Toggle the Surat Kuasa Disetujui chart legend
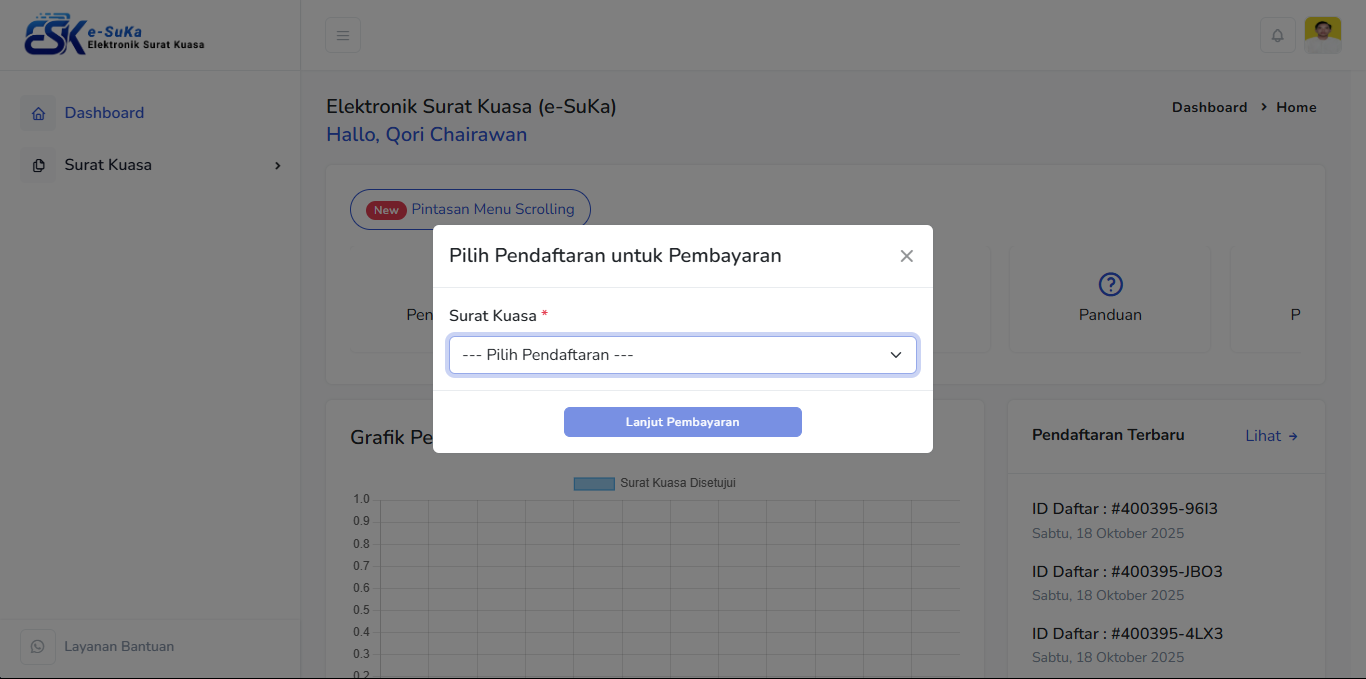 point(655,483)
